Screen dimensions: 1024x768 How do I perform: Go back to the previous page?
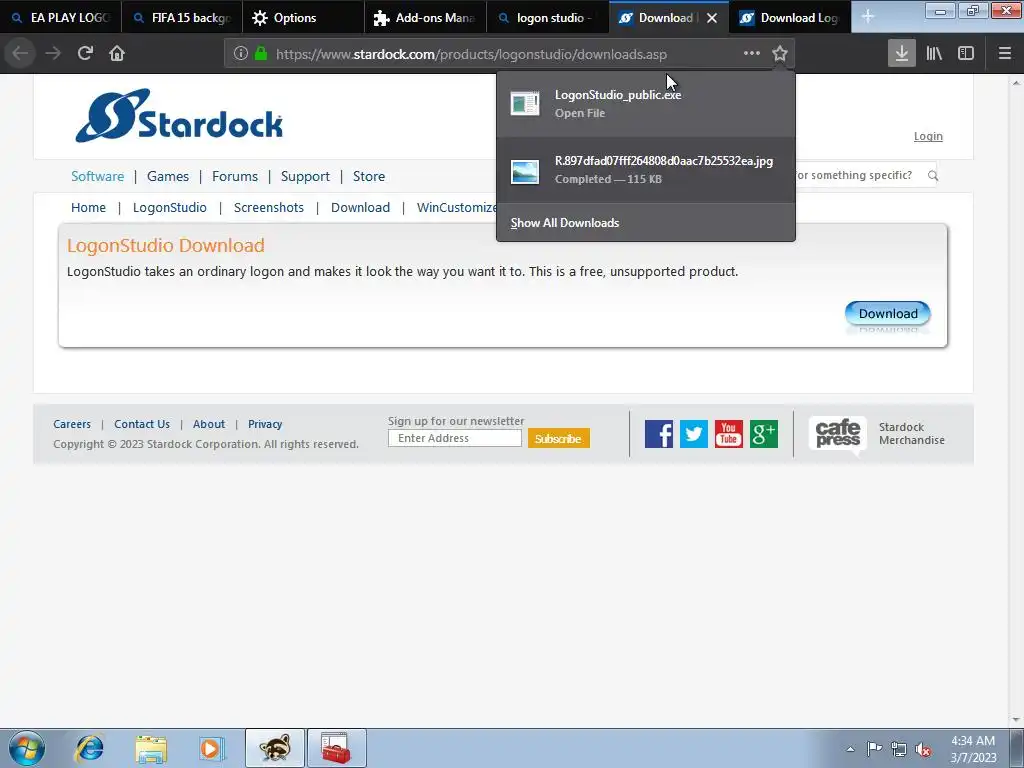pyautogui.click(x=20, y=54)
